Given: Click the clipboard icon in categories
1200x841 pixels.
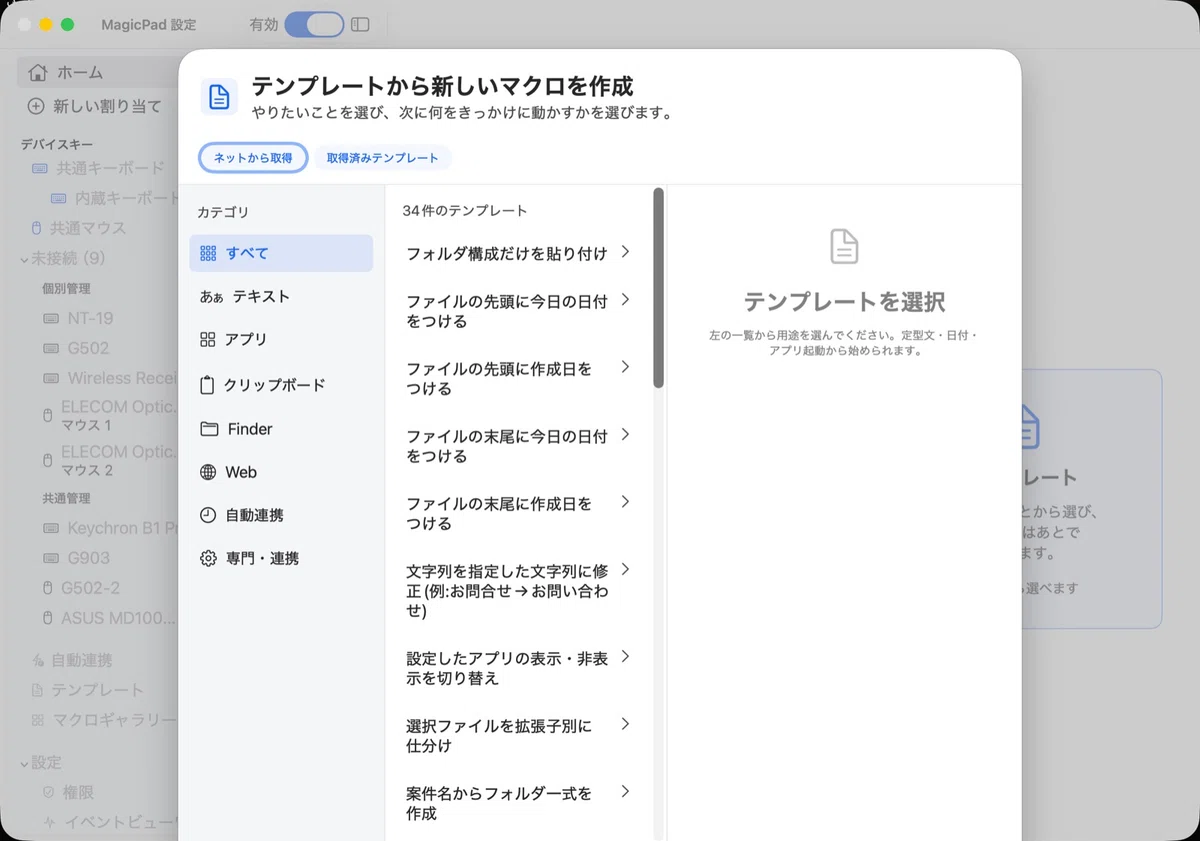Looking at the screenshot, I should (208, 385).
